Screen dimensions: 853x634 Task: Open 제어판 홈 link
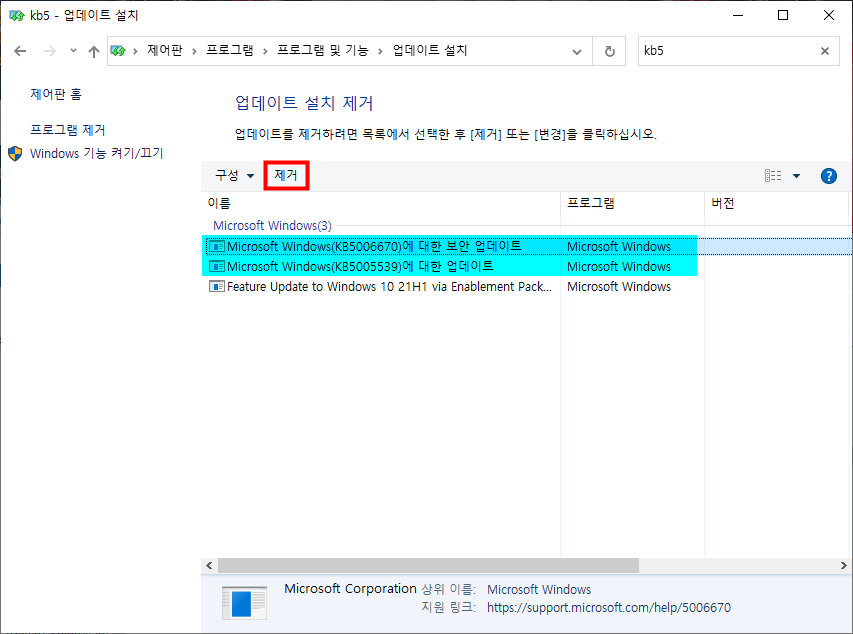[x=56, y=94]
